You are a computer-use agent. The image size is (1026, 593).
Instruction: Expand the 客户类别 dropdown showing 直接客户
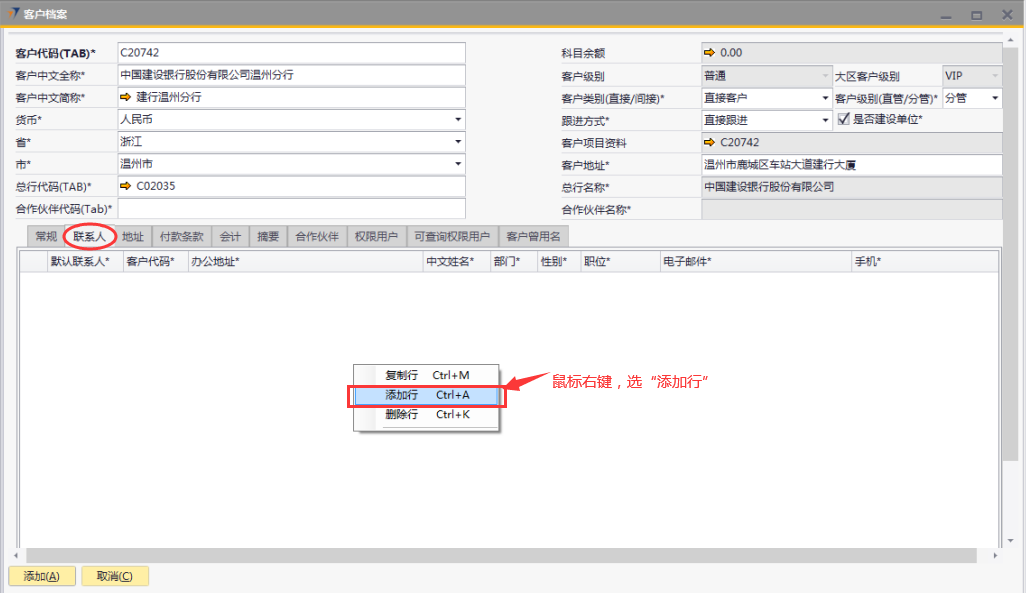pyautogui.click(x=825, y=98)
